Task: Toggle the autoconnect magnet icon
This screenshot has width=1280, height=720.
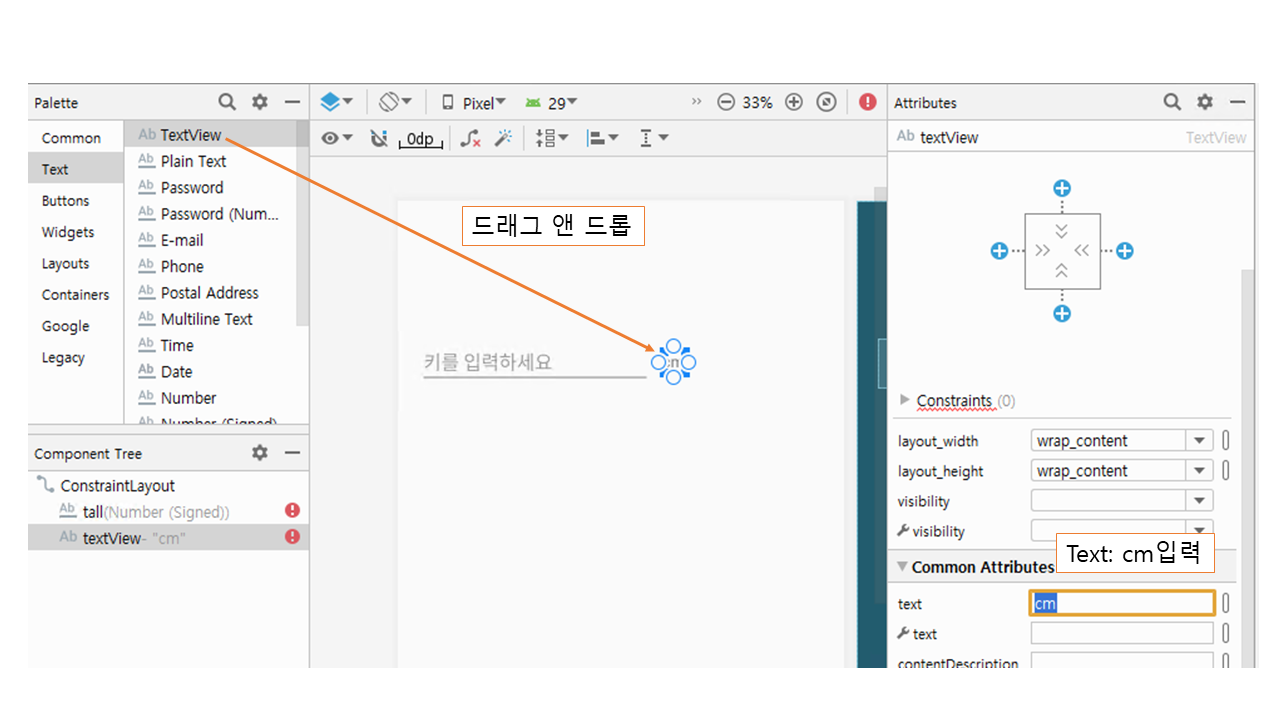Action: pyautogui.click(x=378, y=139)
